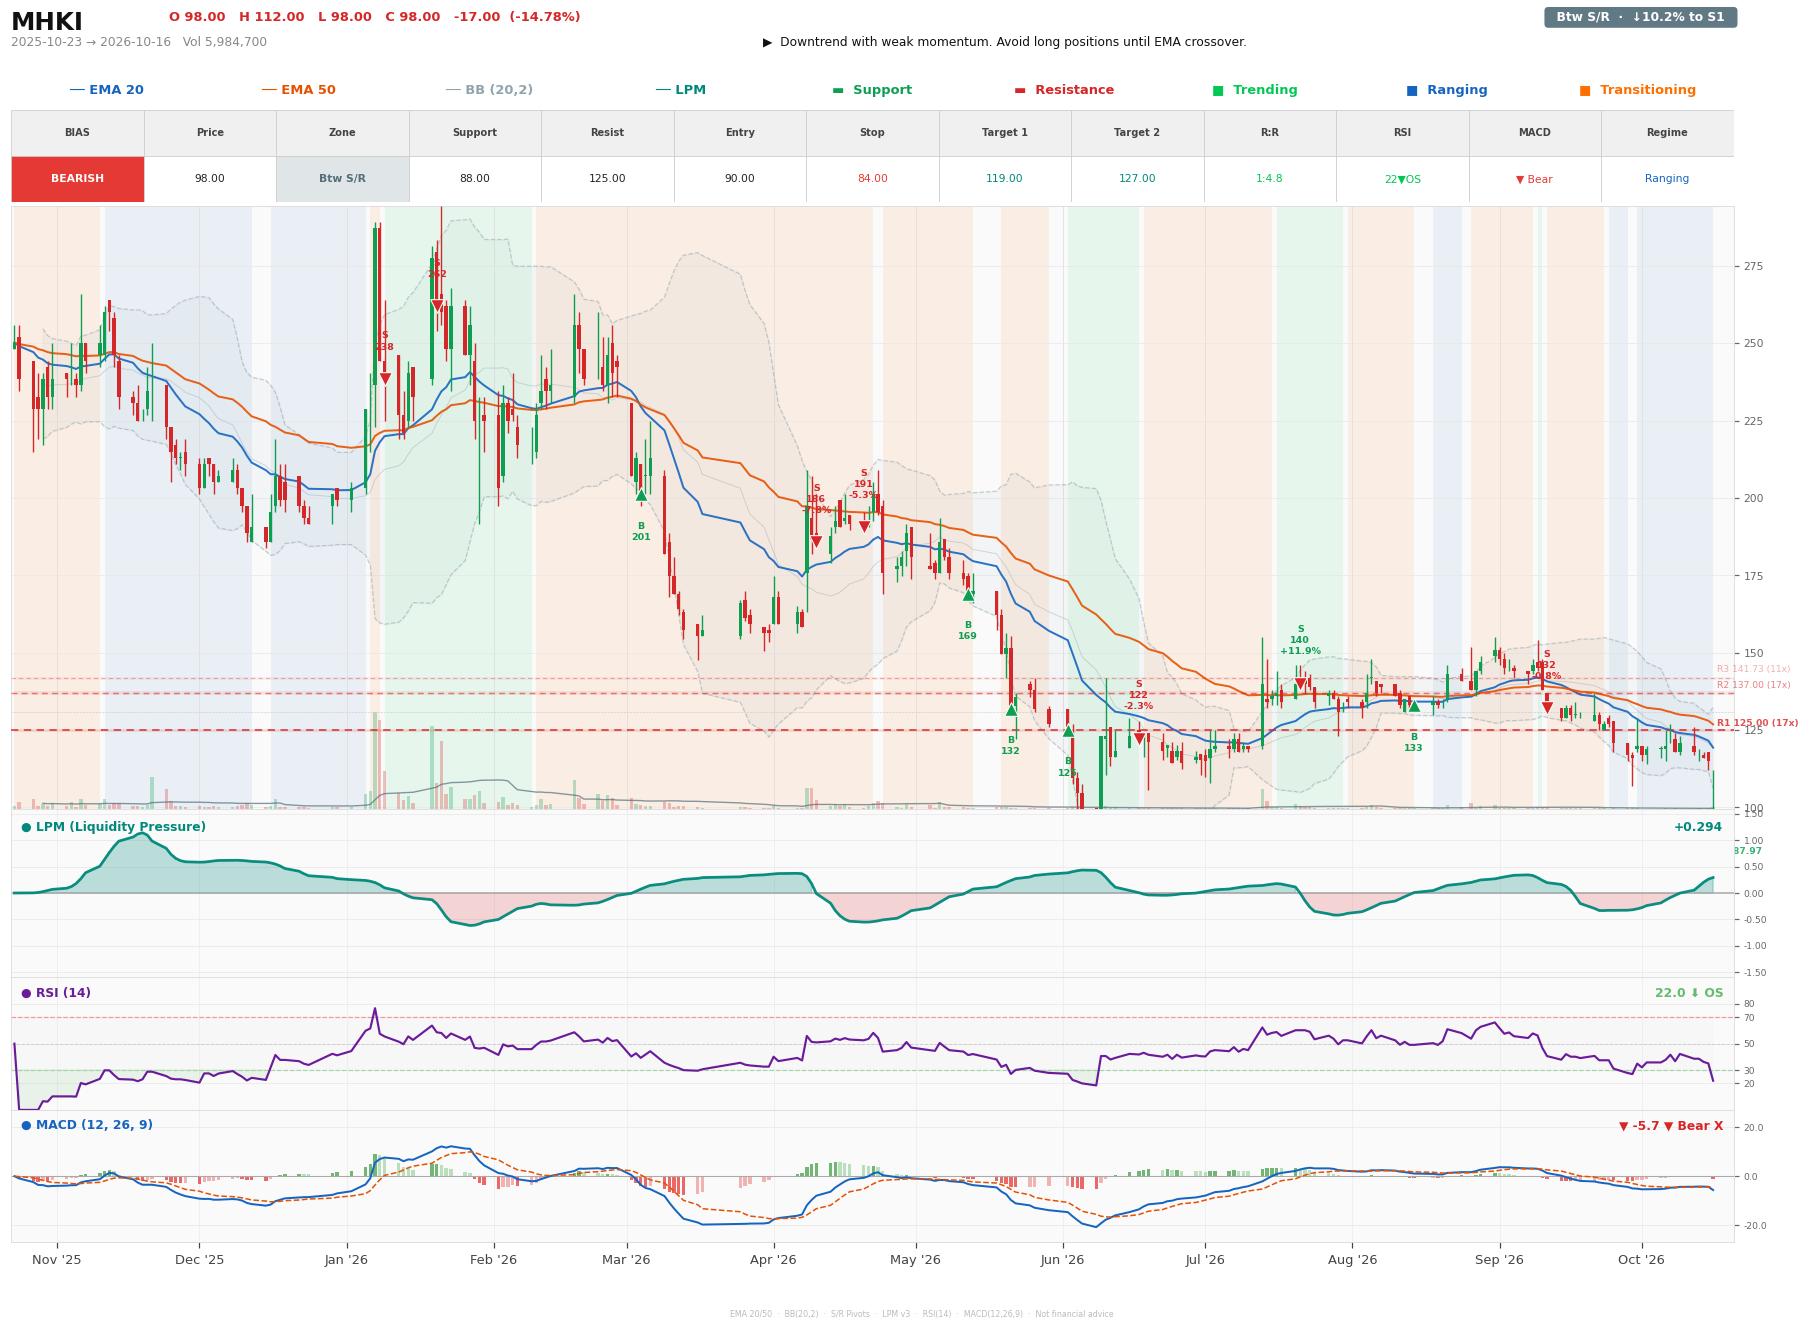The height and width of the screenshot is (1330, 1809).
Task: Click the Btw S/R zone cell
Action: (x=342, y=179)
